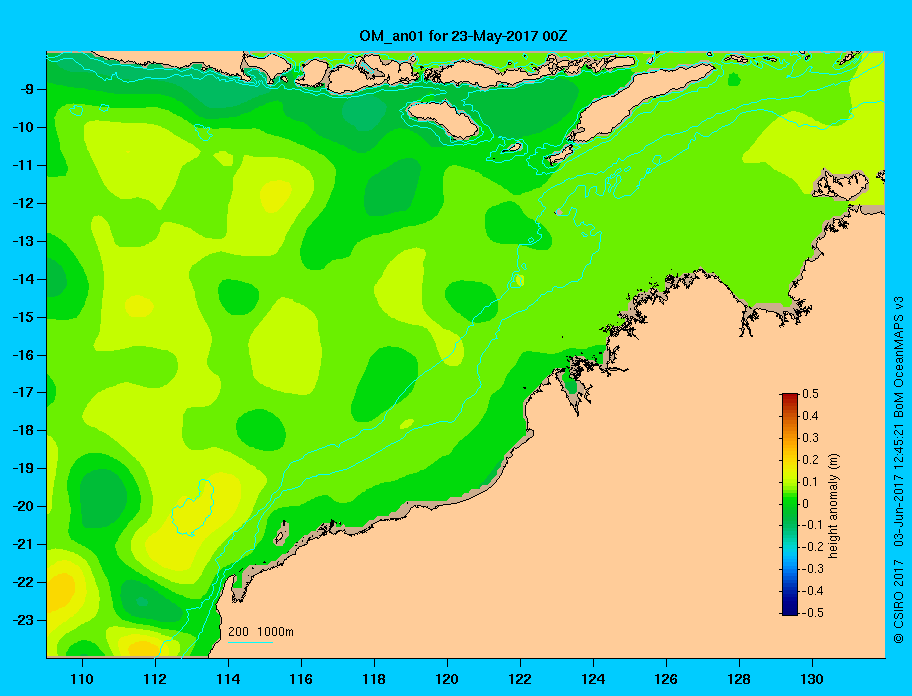Click latitude axis label -18
Viewport: 912px width, 696px height.
(x=22, y=430)
